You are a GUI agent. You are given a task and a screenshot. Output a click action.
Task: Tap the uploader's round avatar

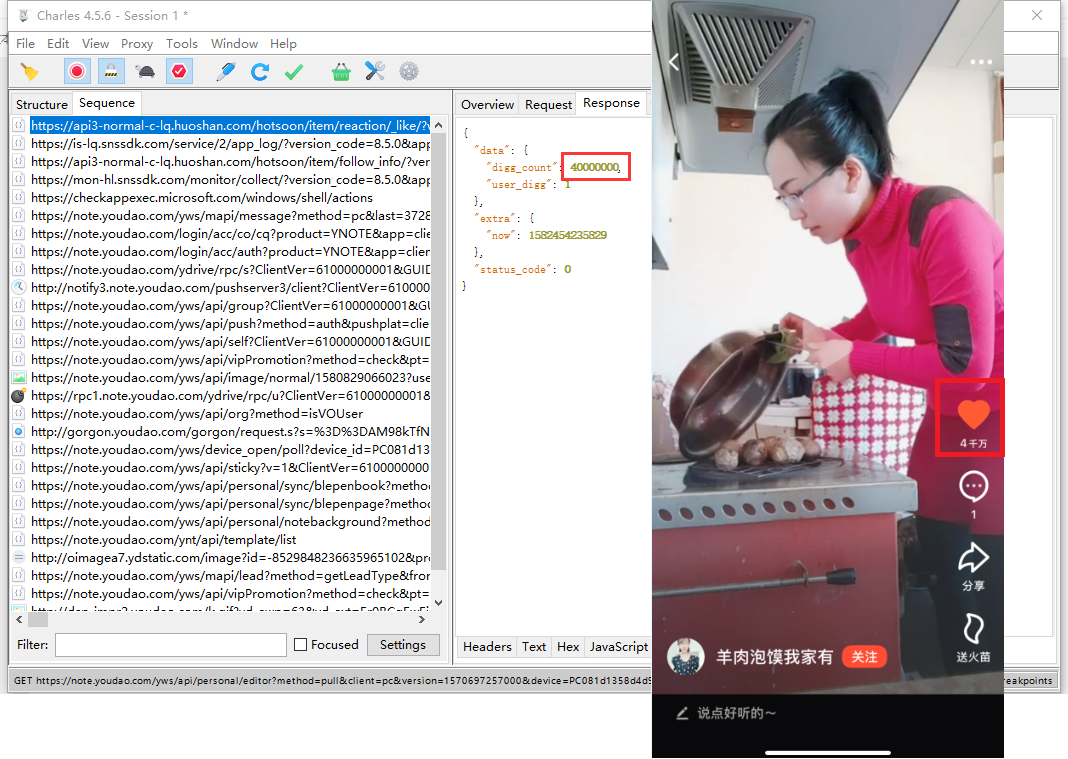tap(685, 656)
